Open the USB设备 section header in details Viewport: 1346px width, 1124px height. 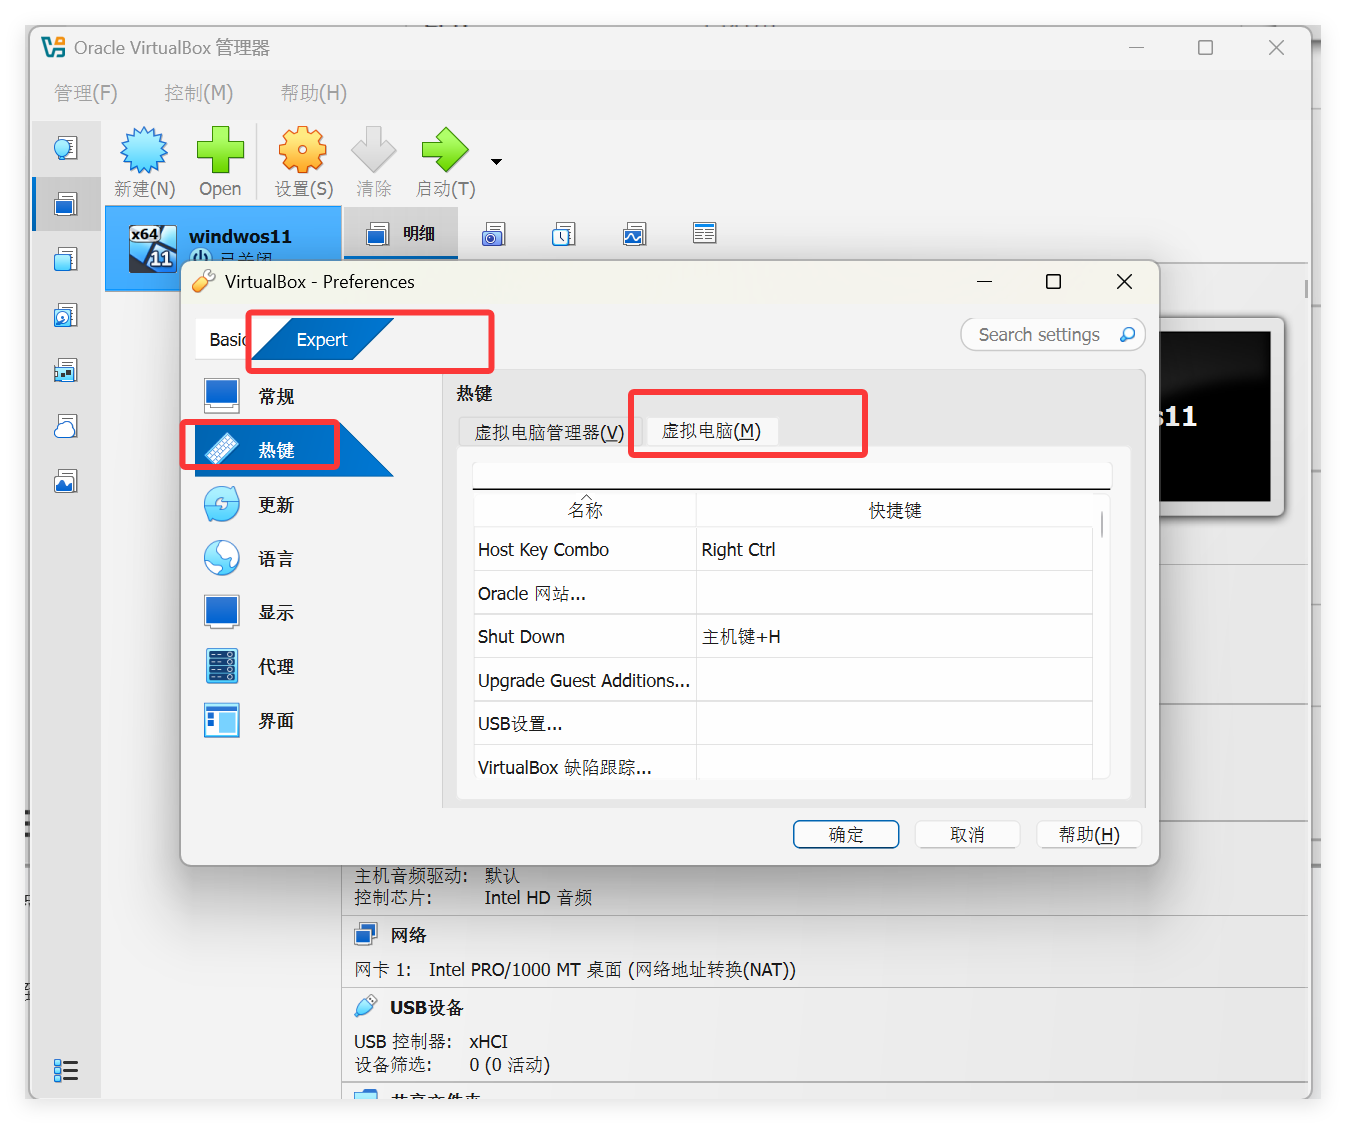(427, 1007)
